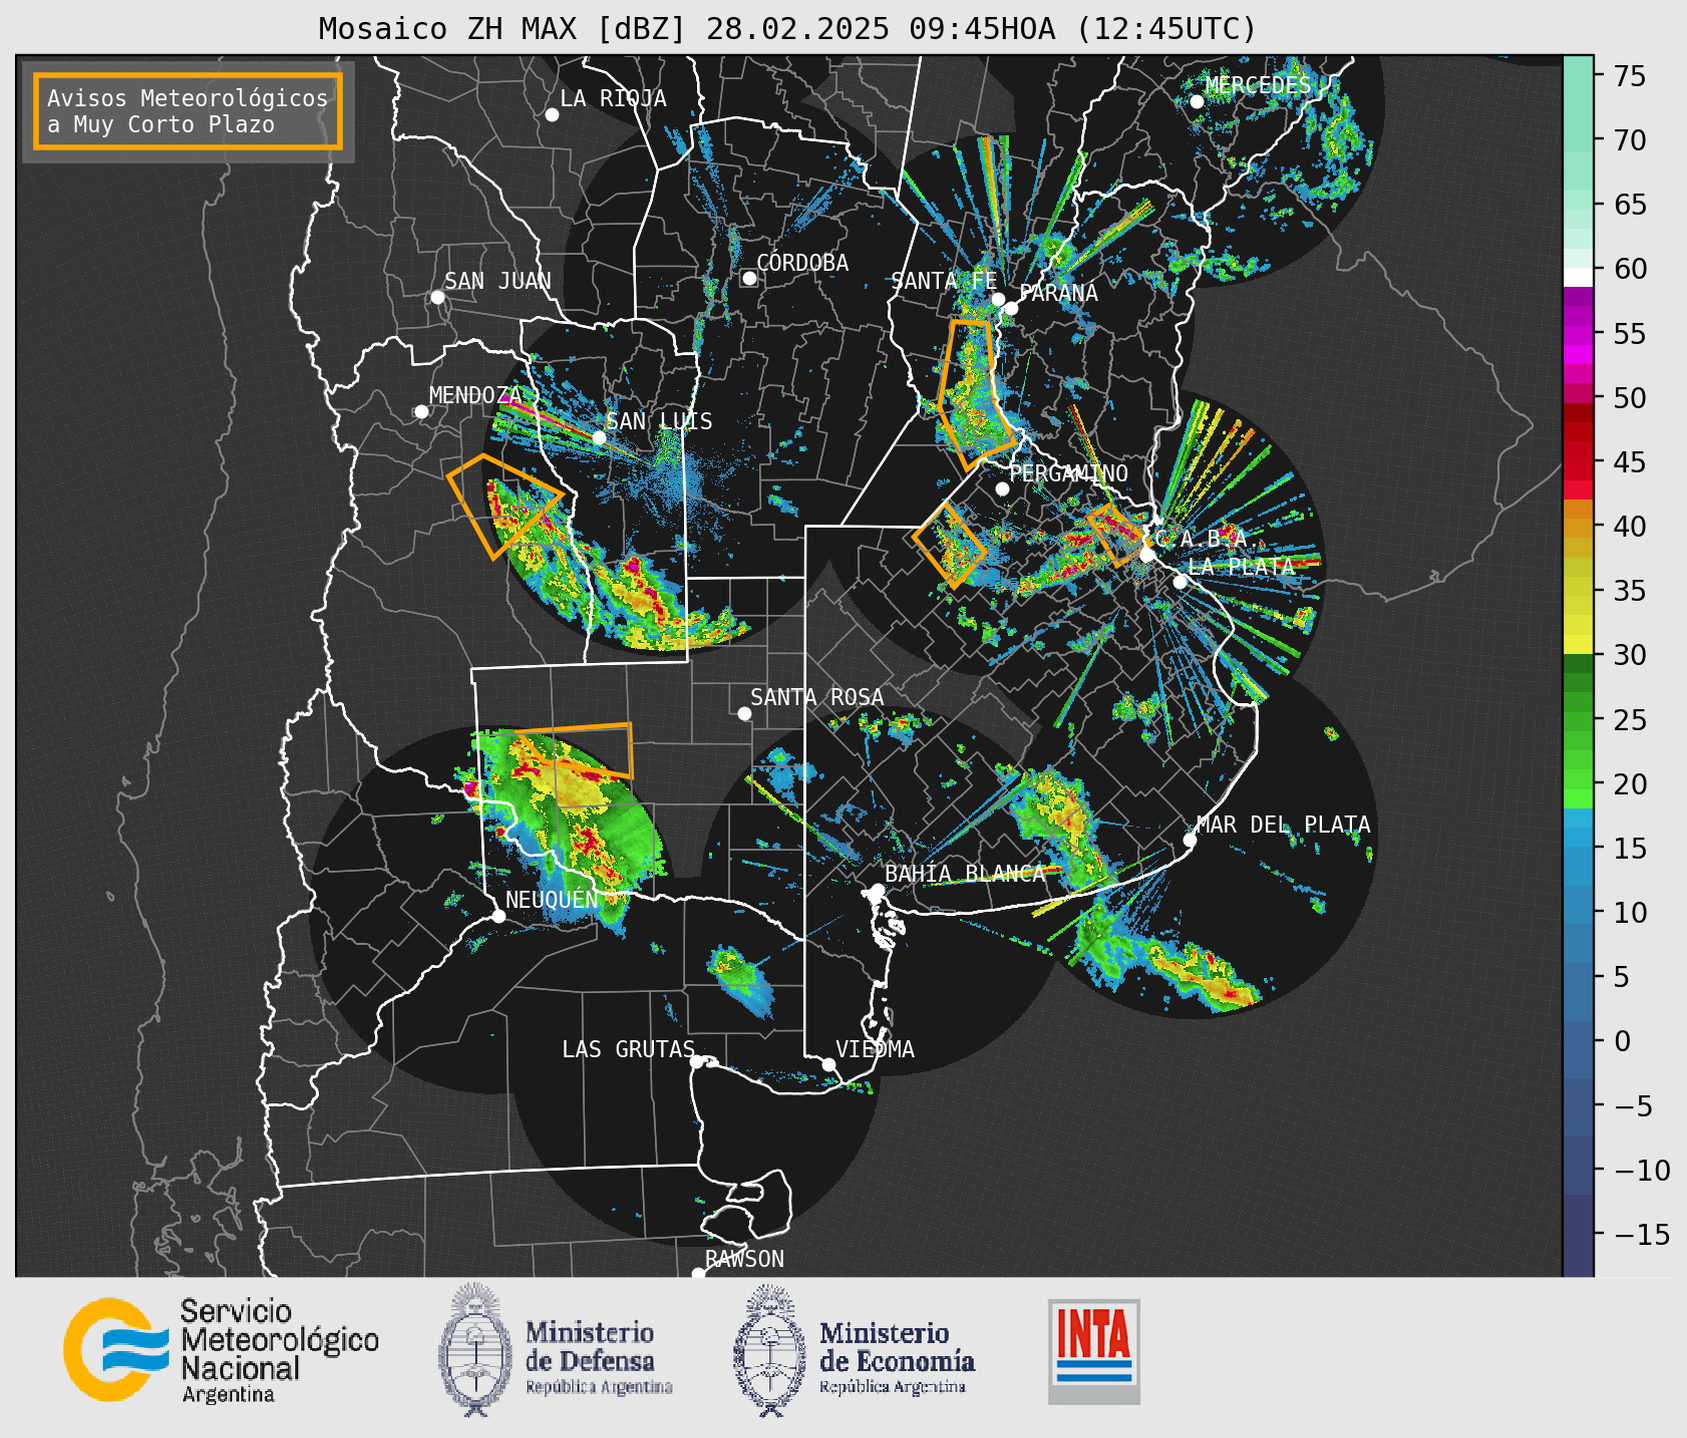The width and height of the screenshot is (1687, 1438).
Task: Click the 25 dBZ green band on color scale
Action: 1578,720
